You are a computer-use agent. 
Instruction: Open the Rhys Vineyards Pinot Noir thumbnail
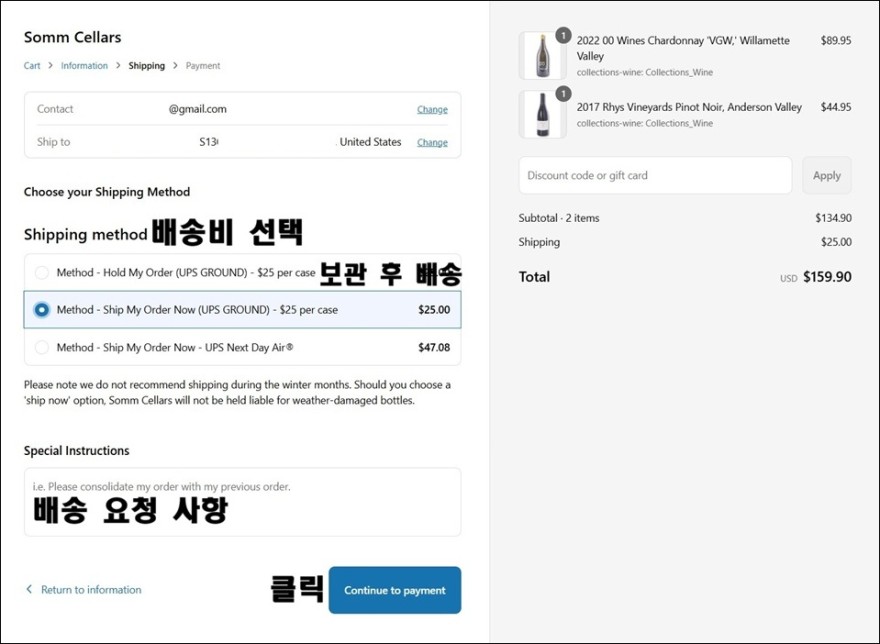(542, 115)
